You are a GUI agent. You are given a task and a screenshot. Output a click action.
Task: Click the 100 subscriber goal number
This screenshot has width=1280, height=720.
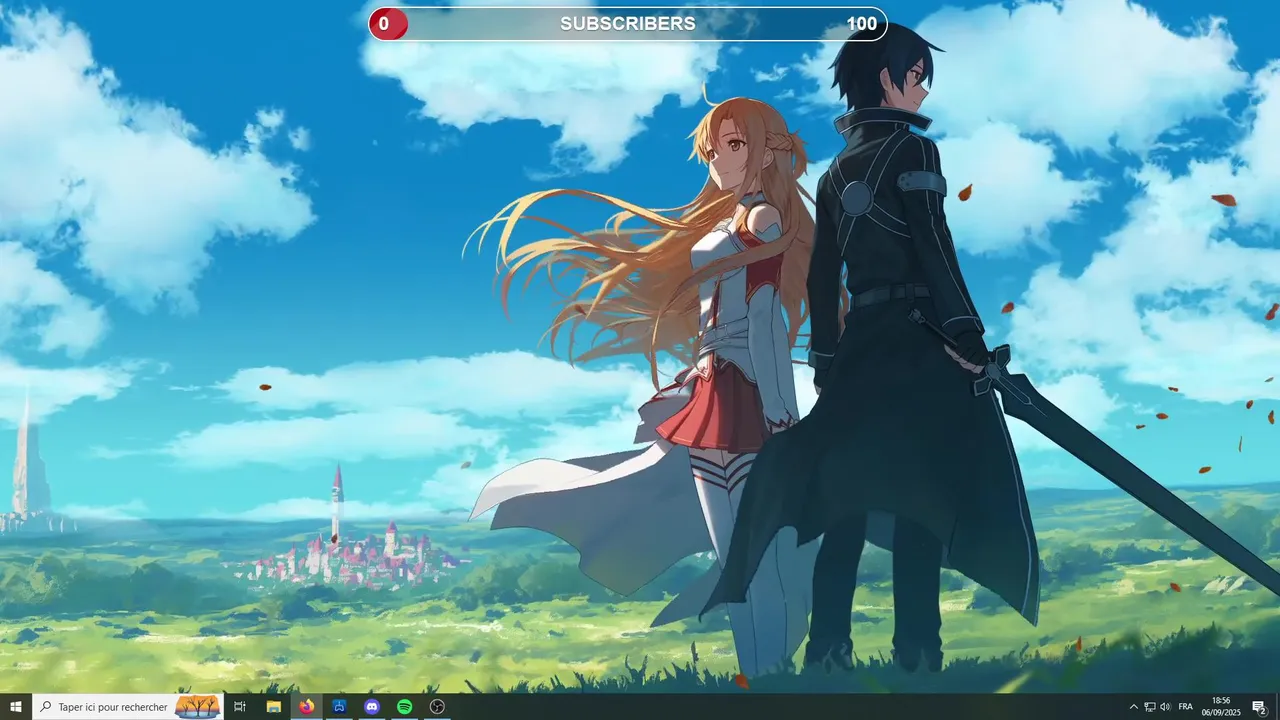(x=861, y=24)
